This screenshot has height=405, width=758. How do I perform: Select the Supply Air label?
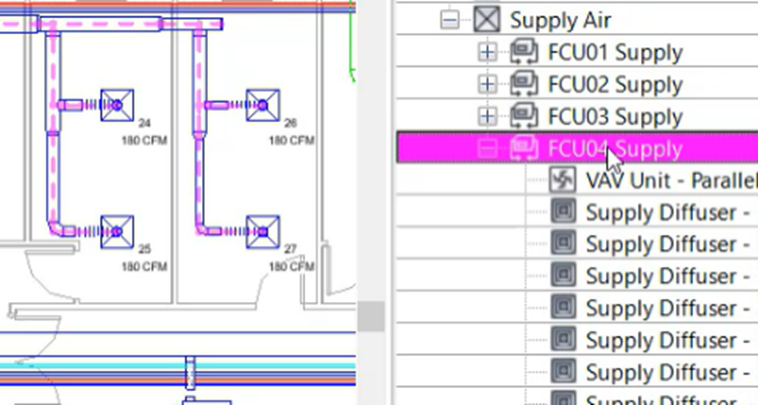(560, 20)
